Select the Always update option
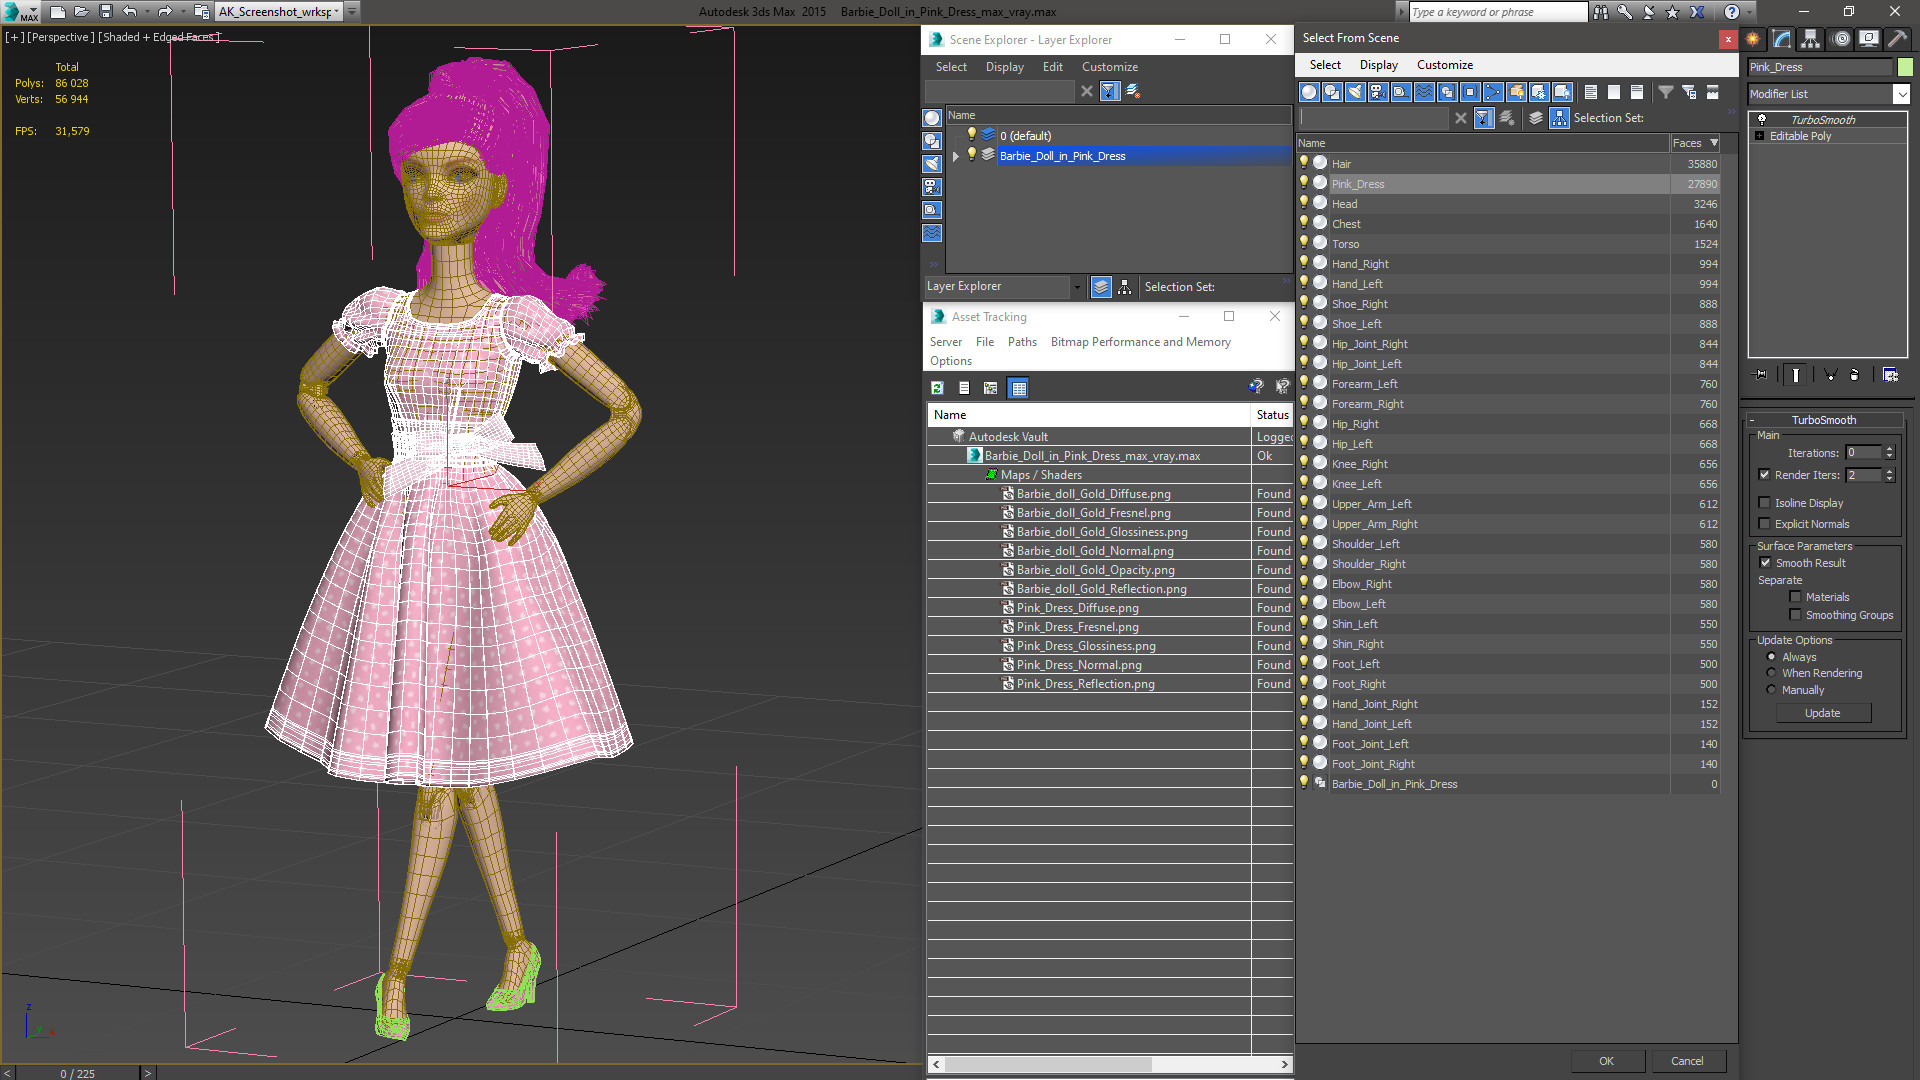Screen dimensions: 1920x1080 1771,657
